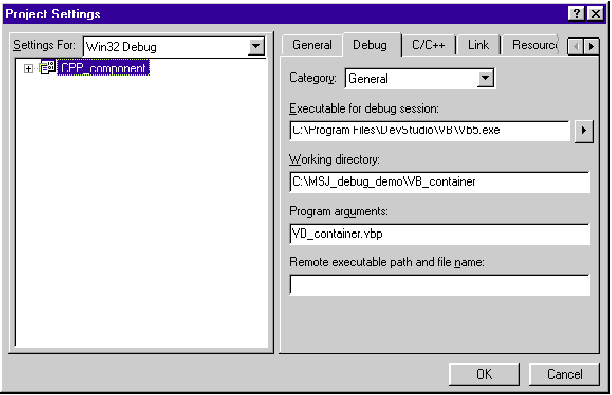Click Remote executable path field
Image resolution: width=612 pixels, height=395 pixels.
tap(439, 285)
